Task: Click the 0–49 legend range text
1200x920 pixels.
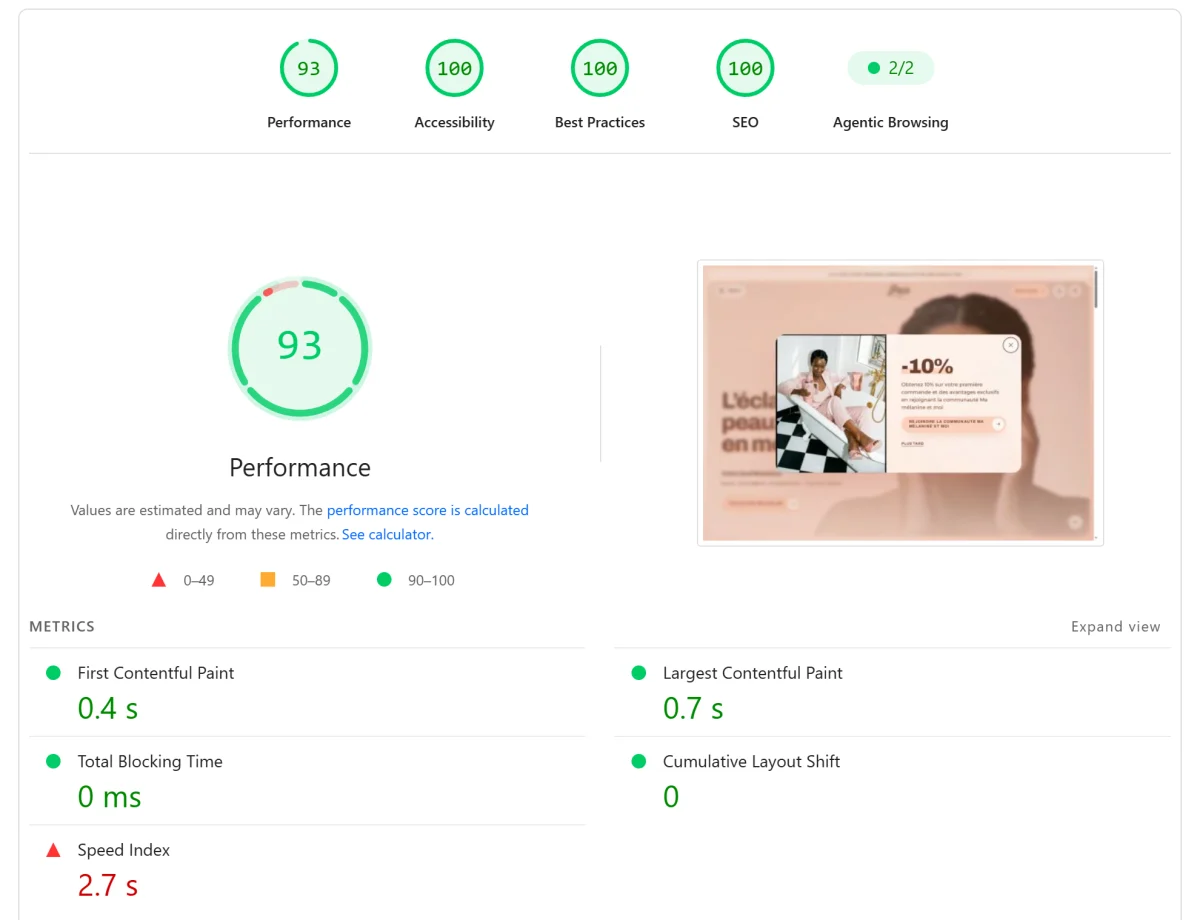Action: 199,580
